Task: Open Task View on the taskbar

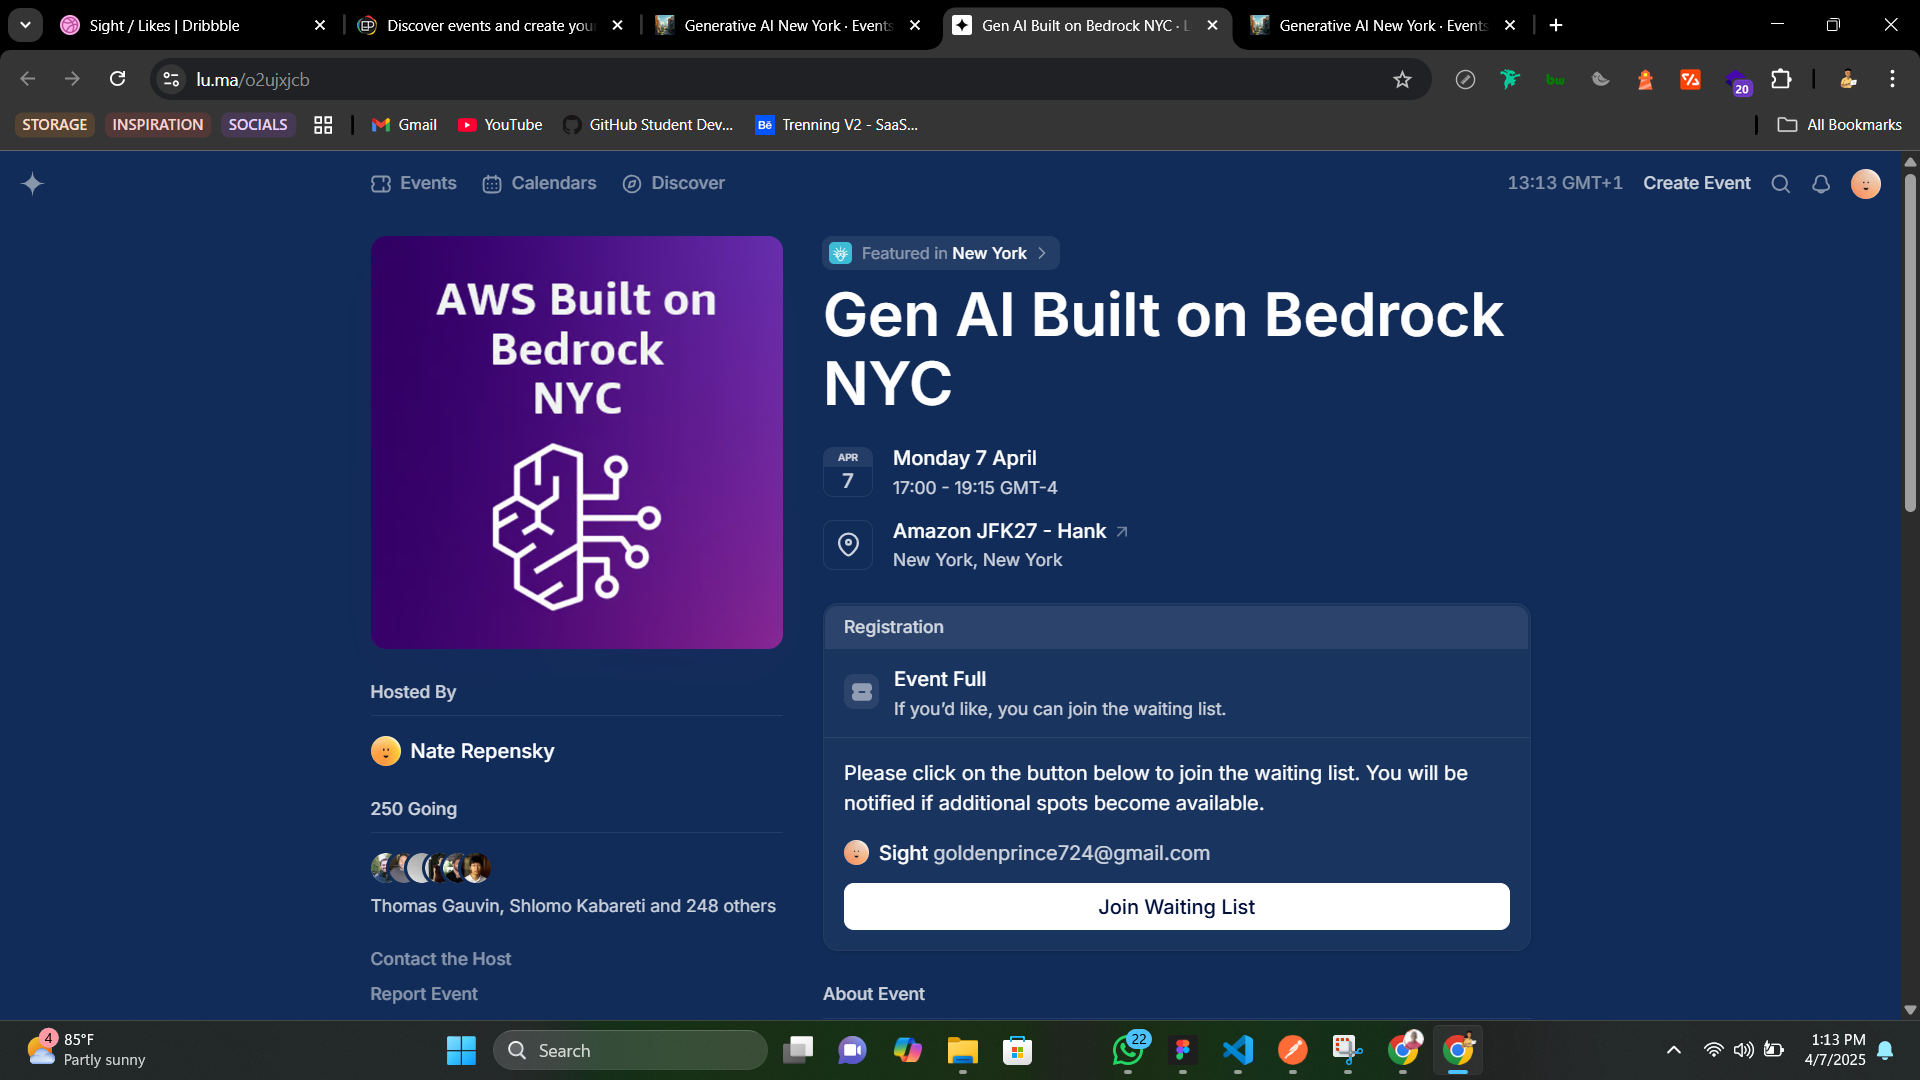Action: click(797, 1050)
